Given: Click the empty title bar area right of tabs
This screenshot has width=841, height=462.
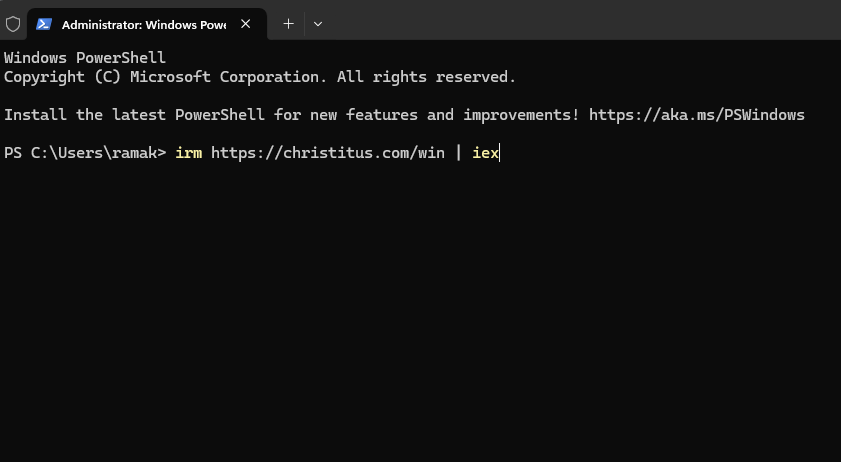Looking at the screenshot, I should tap(580, 24).
